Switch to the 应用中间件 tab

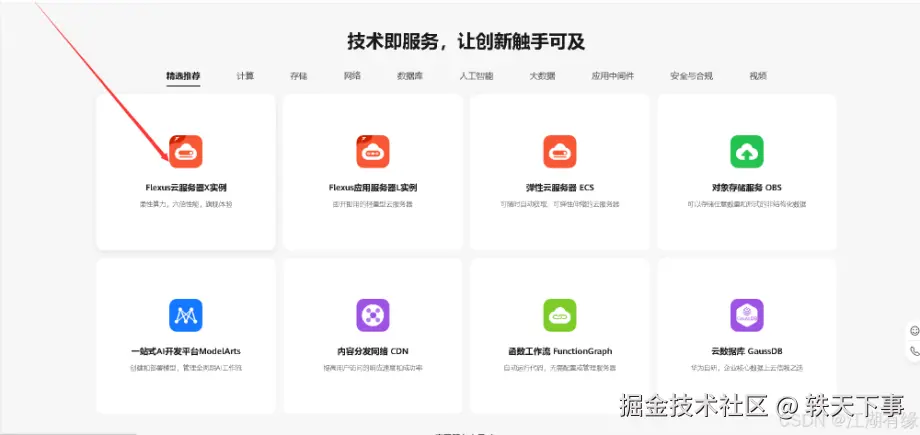pos(613,76)
